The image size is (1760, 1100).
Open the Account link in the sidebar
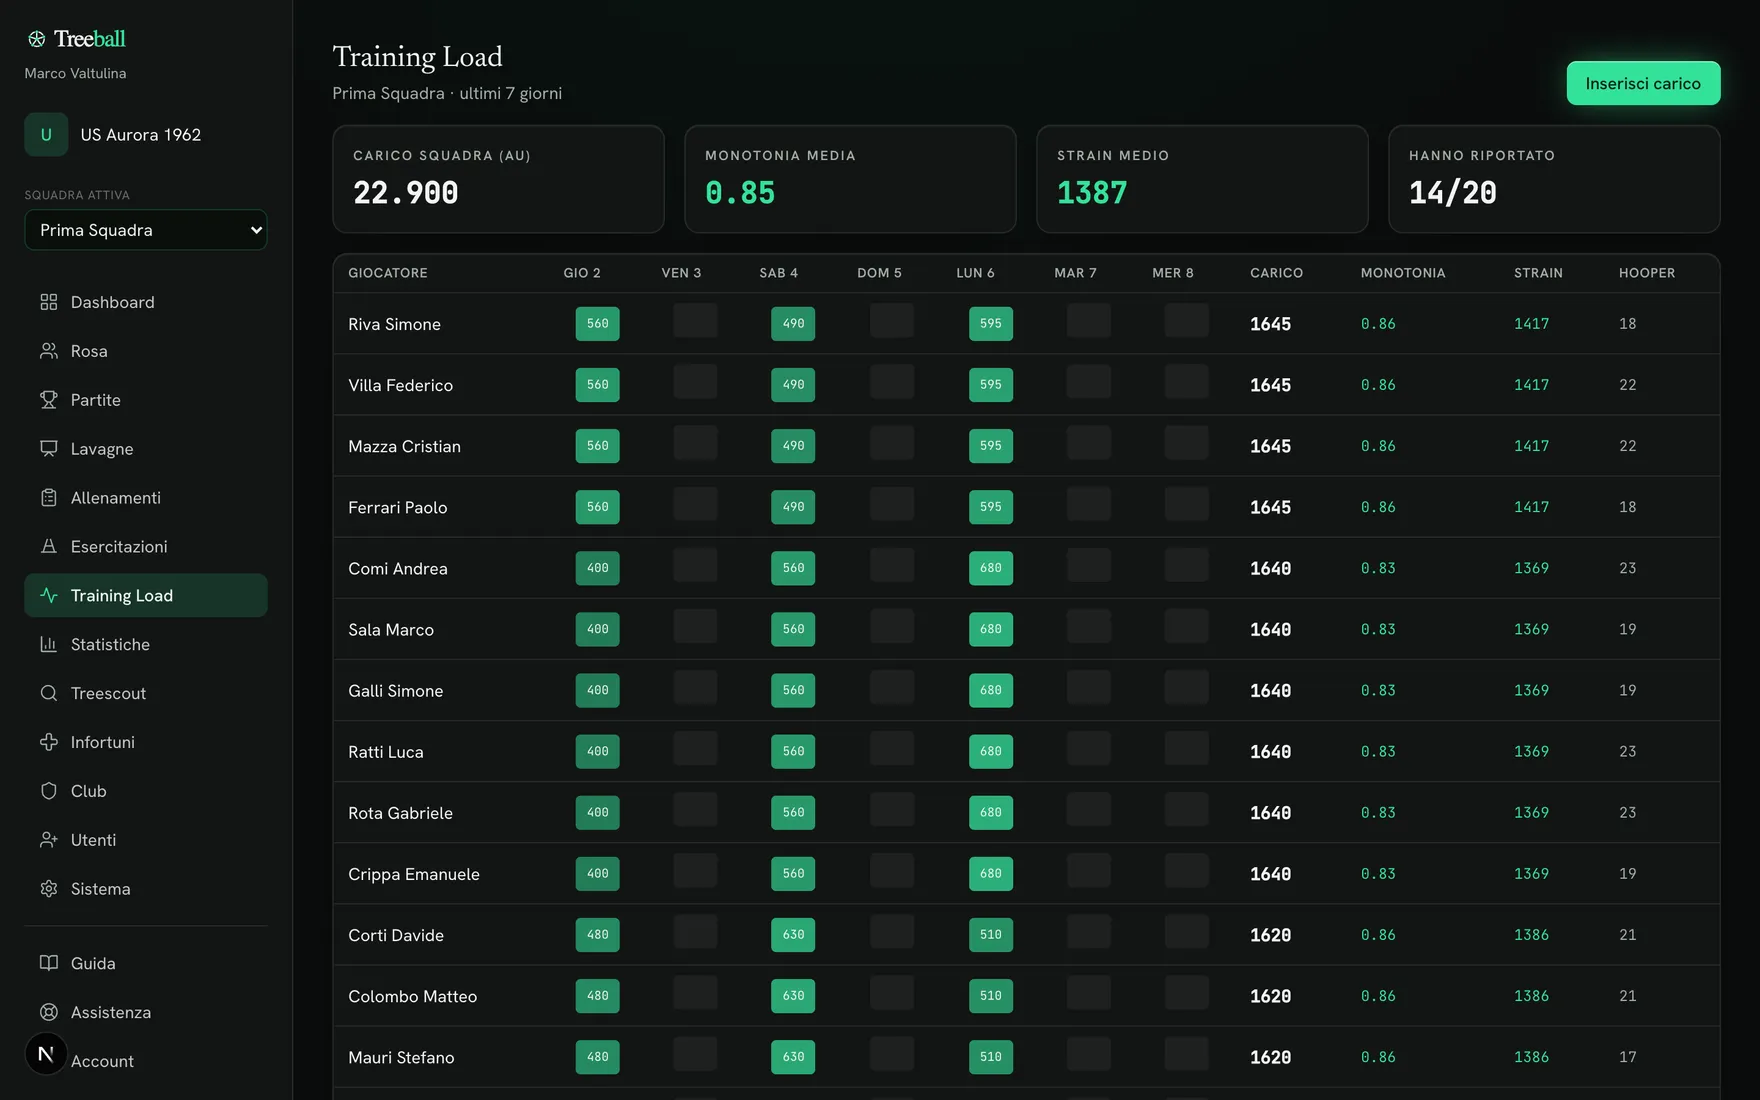click(102, 1061)
